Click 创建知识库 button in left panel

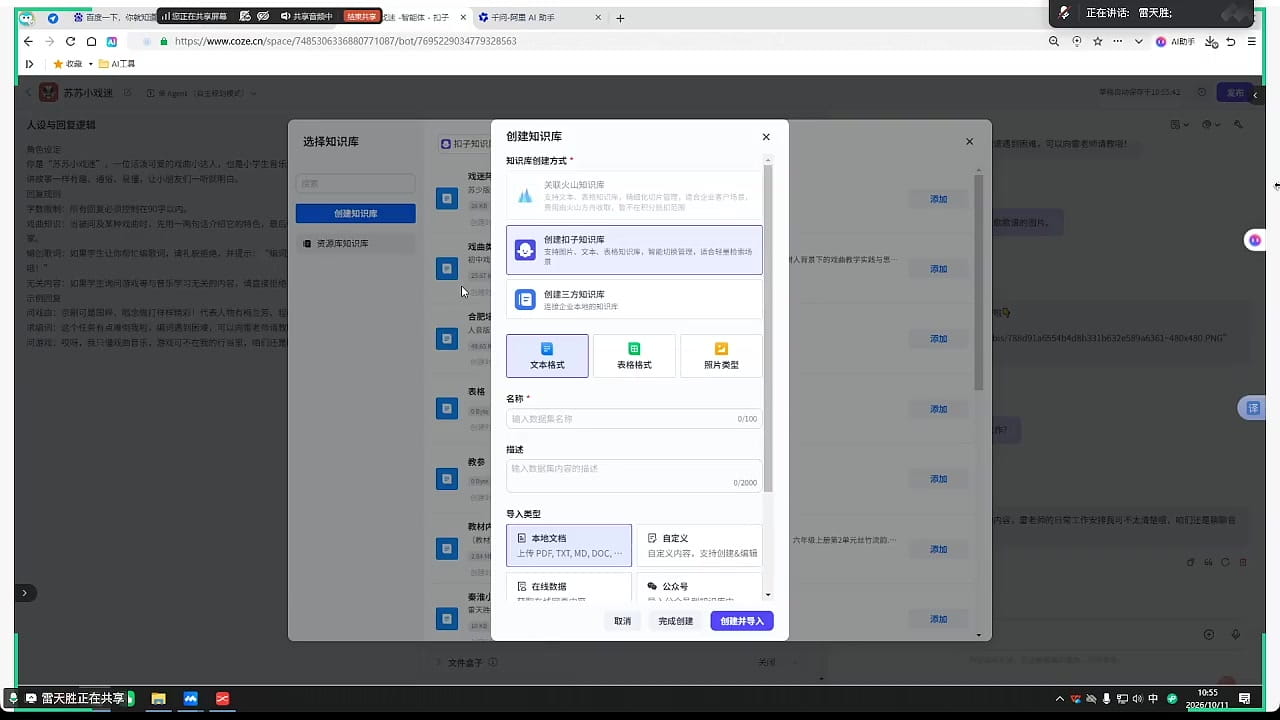(356, 214)
